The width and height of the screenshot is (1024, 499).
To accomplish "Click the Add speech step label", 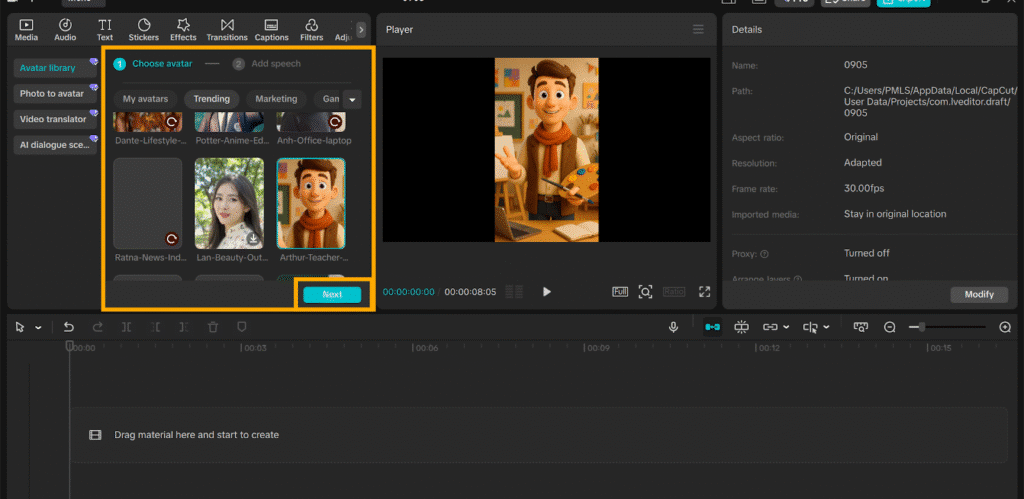I will (x=276, y=63).
